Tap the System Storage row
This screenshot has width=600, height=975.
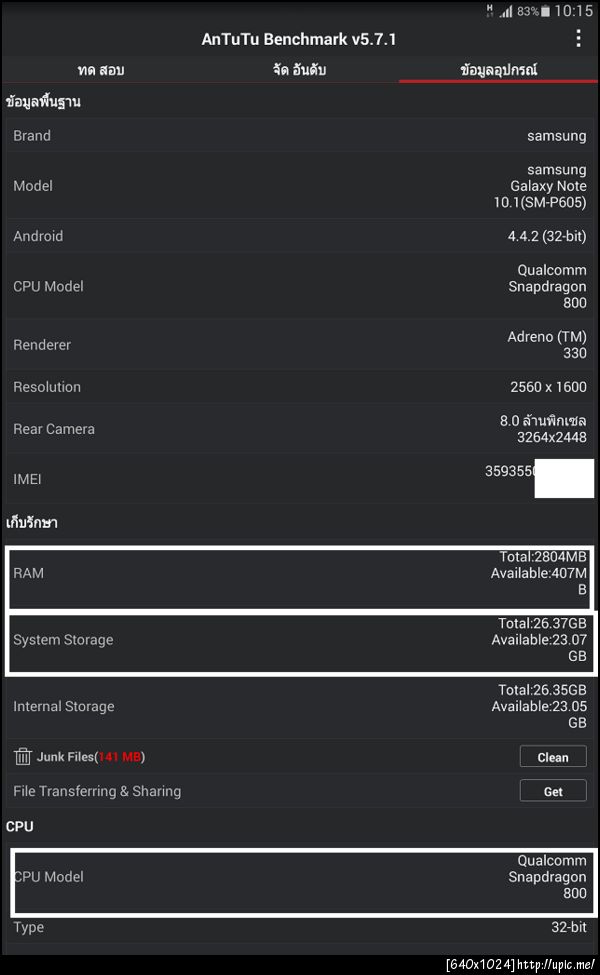[300, 640]
